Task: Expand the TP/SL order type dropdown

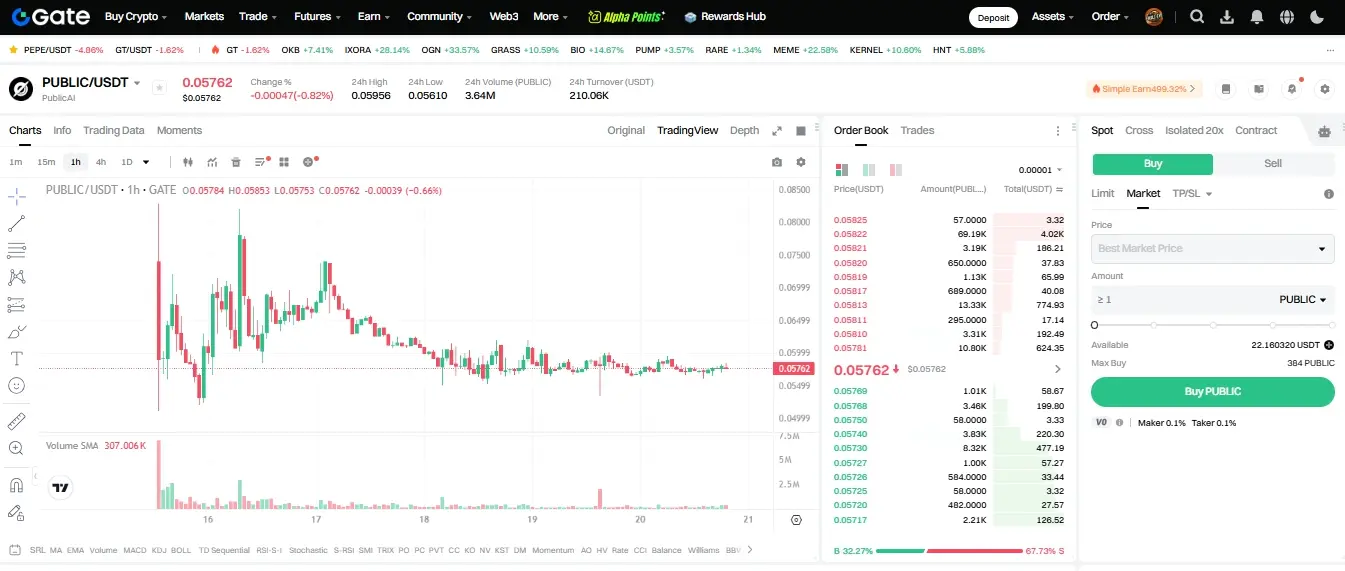Action: 1192,194
